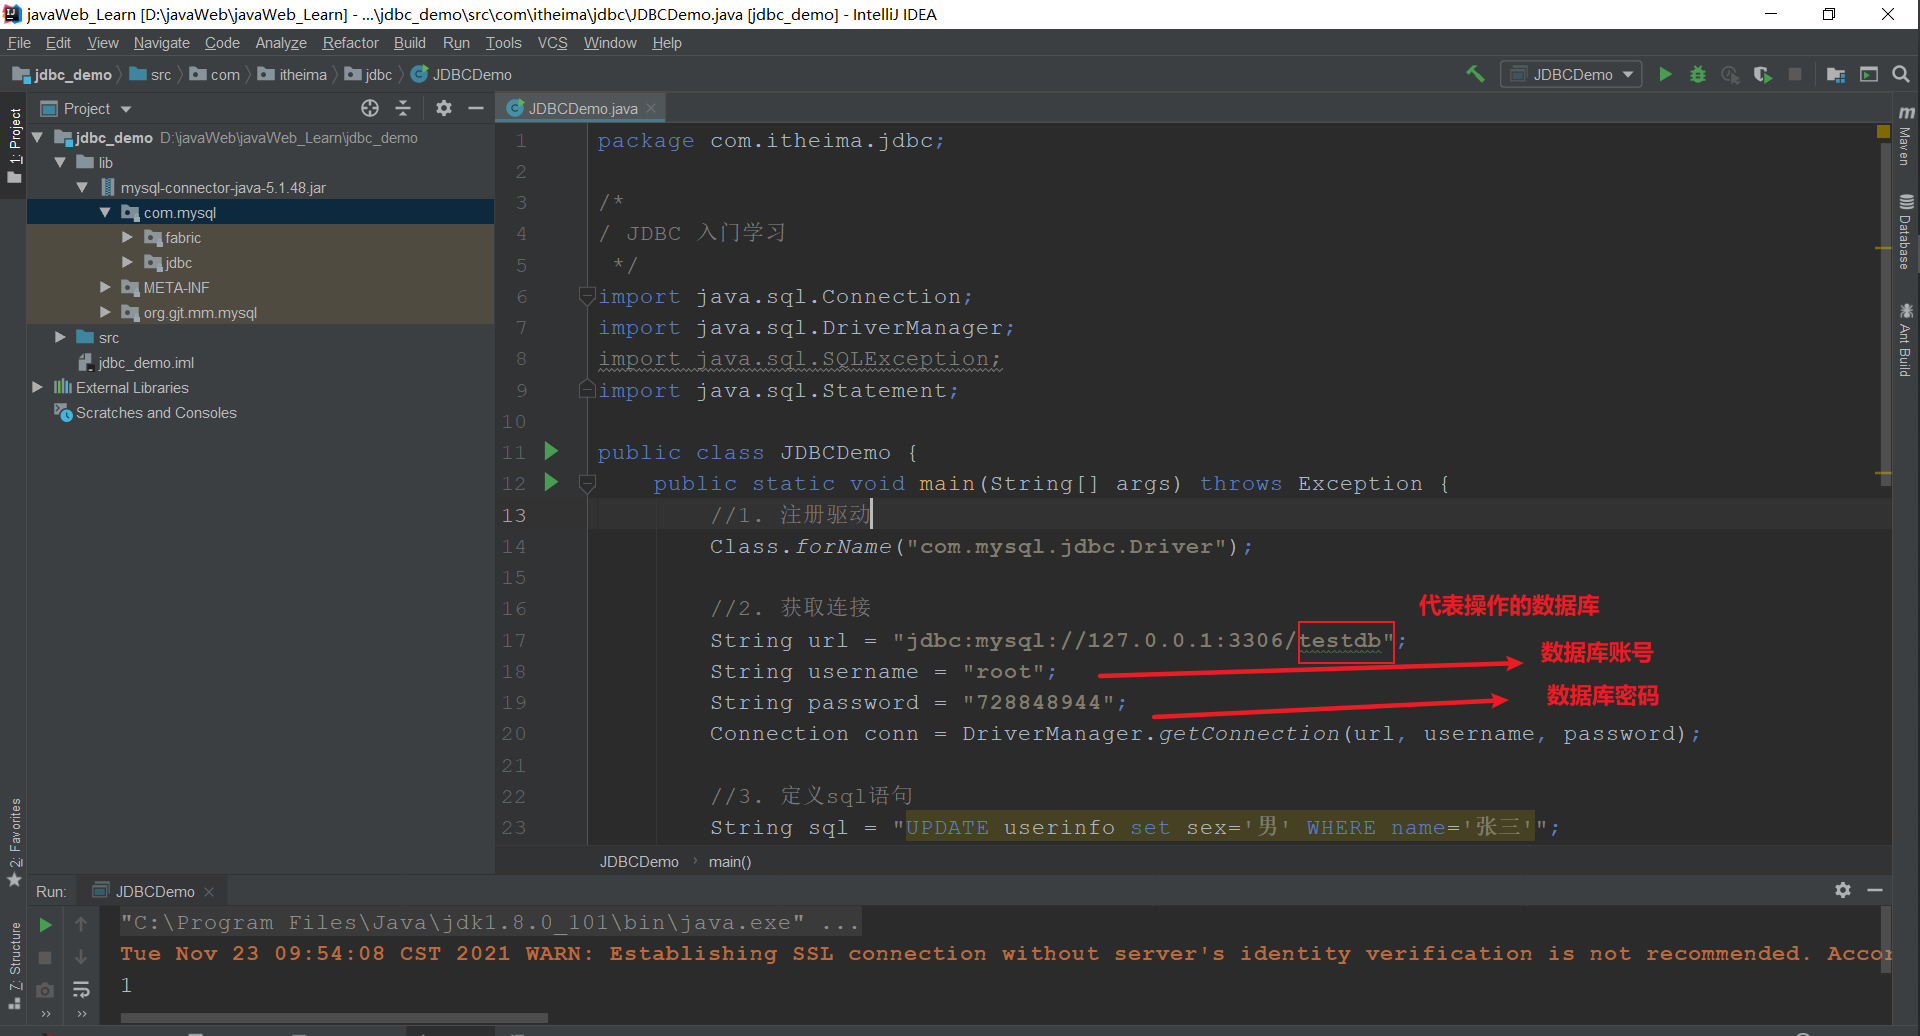The height and width of the screenshot is (1036, 1920).
Task: Click main() in the editor breadcrumb
Action: point(730,862)
